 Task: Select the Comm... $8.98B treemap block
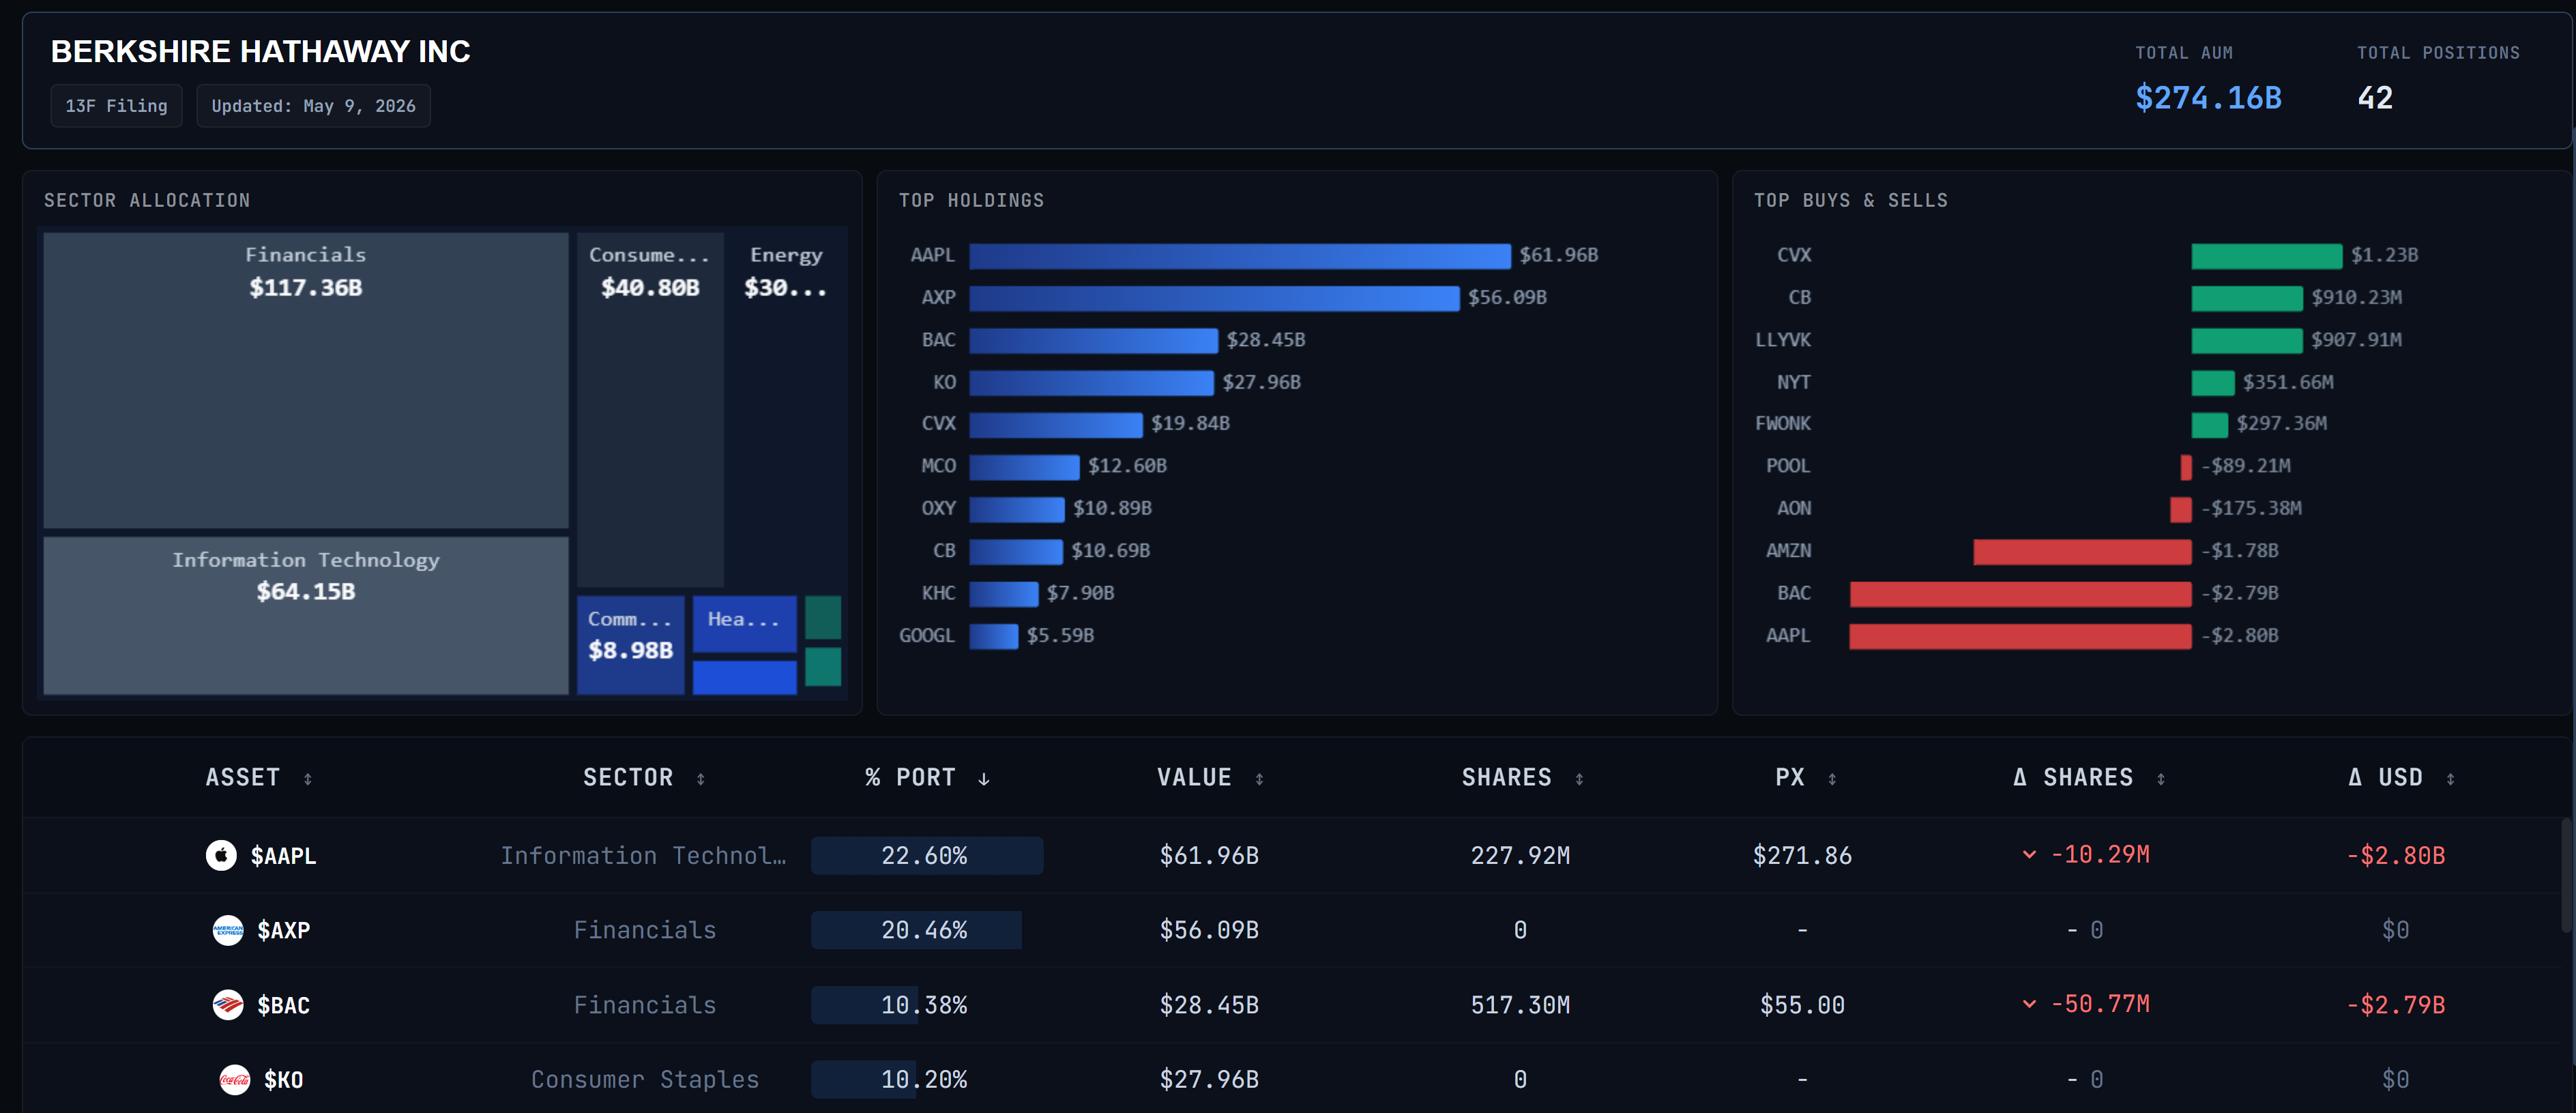[x=631, y=645]
